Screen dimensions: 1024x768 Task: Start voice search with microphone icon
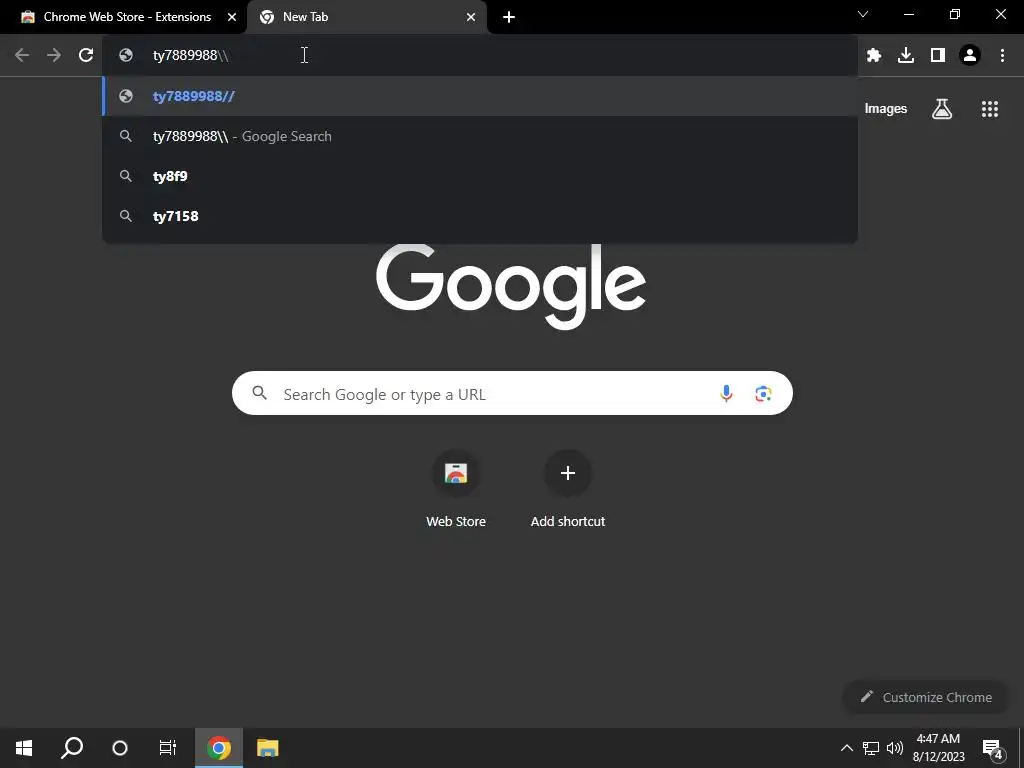tap(726, 393)
